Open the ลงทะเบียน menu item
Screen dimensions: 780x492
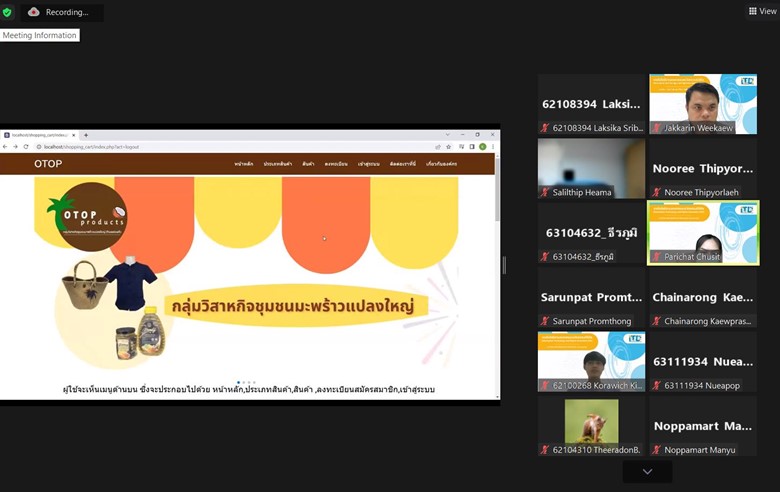[x=336, y=164]
